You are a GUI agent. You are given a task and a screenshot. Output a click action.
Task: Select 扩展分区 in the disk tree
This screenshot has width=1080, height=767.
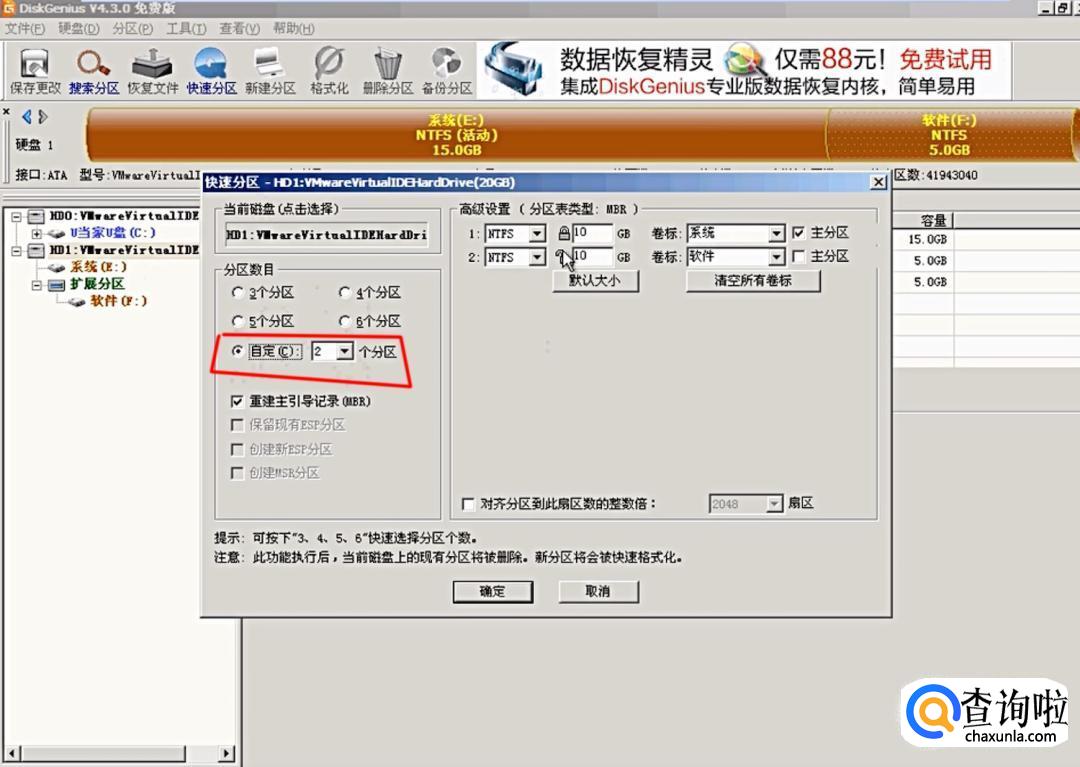click(96, 284)
